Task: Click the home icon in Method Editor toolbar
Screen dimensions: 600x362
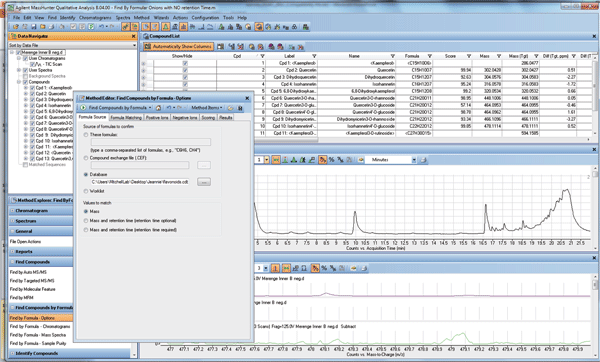Action: click(158, 108)
